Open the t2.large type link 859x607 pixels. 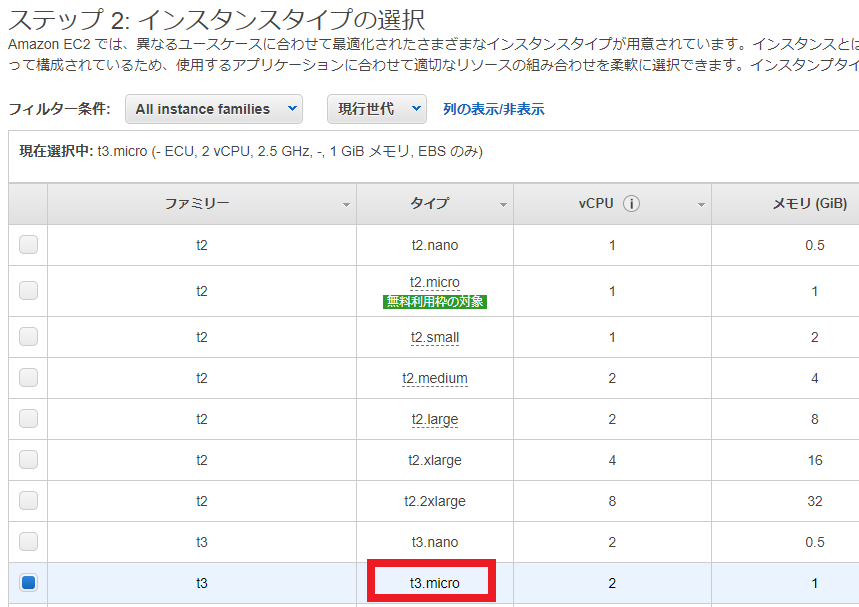(435, 420)
